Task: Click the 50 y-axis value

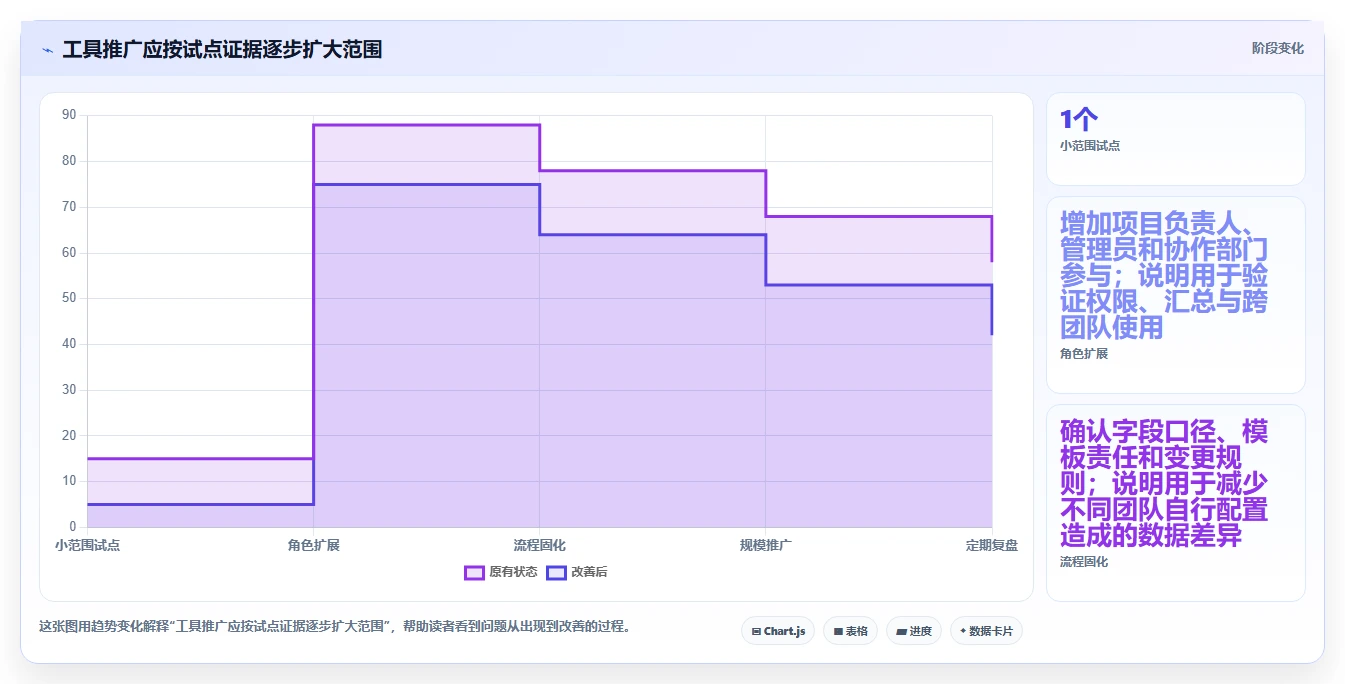Action: click(69, 298)
